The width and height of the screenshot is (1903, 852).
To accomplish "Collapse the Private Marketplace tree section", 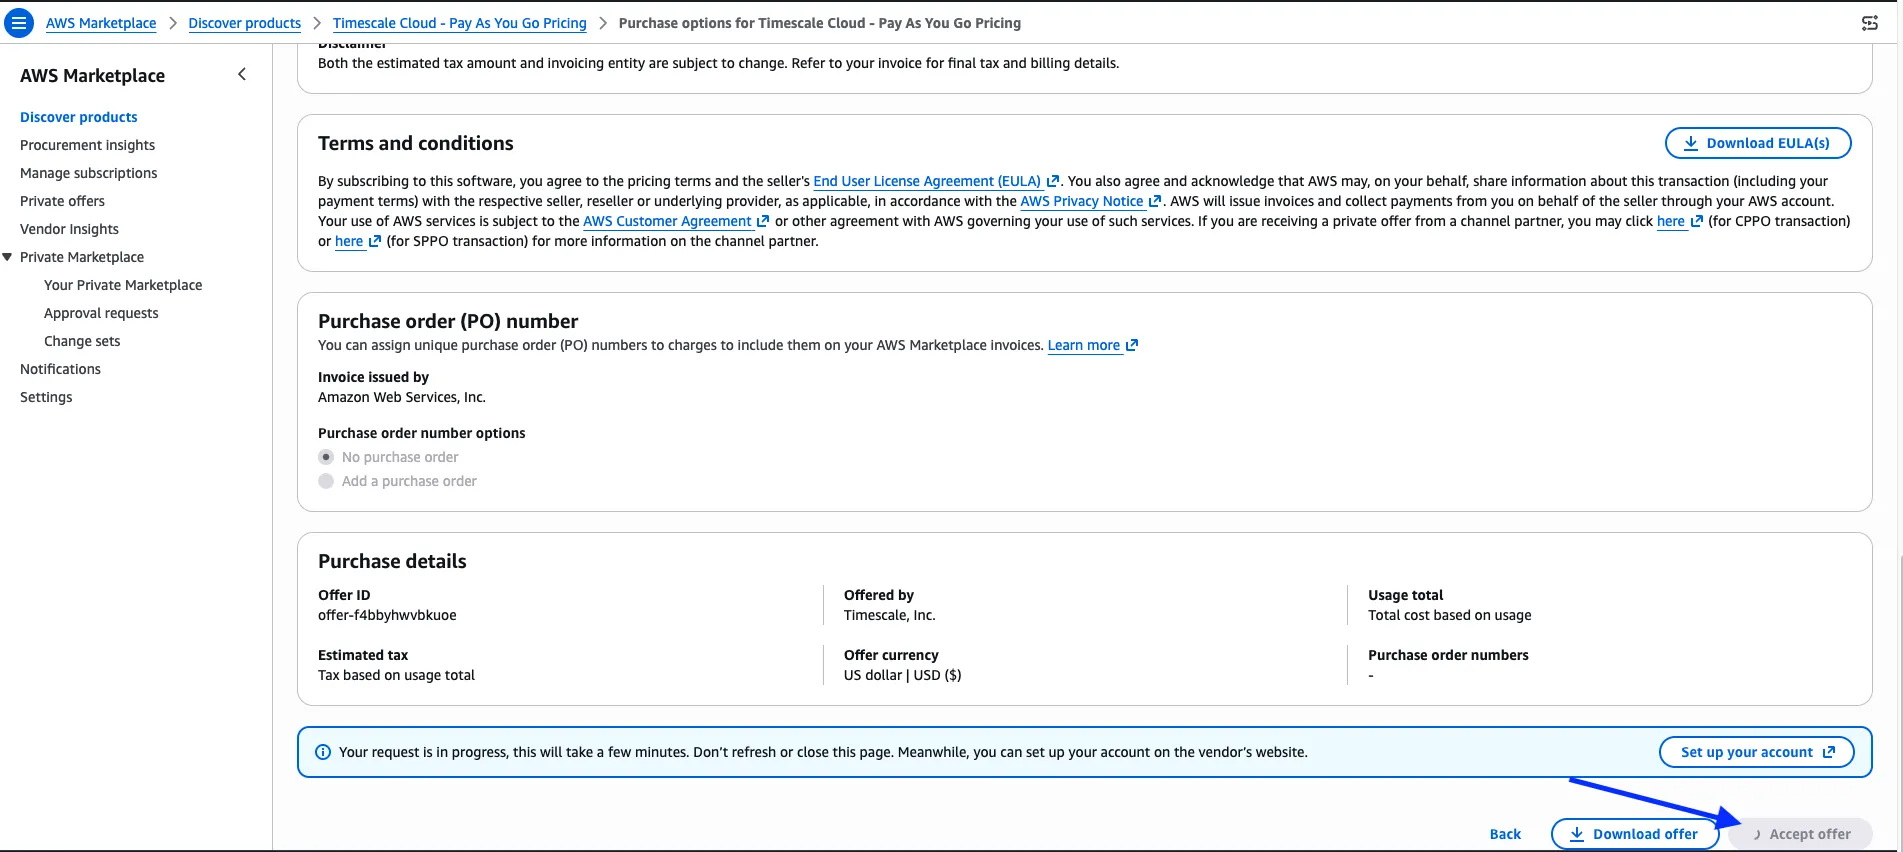I will click(8, 257).
